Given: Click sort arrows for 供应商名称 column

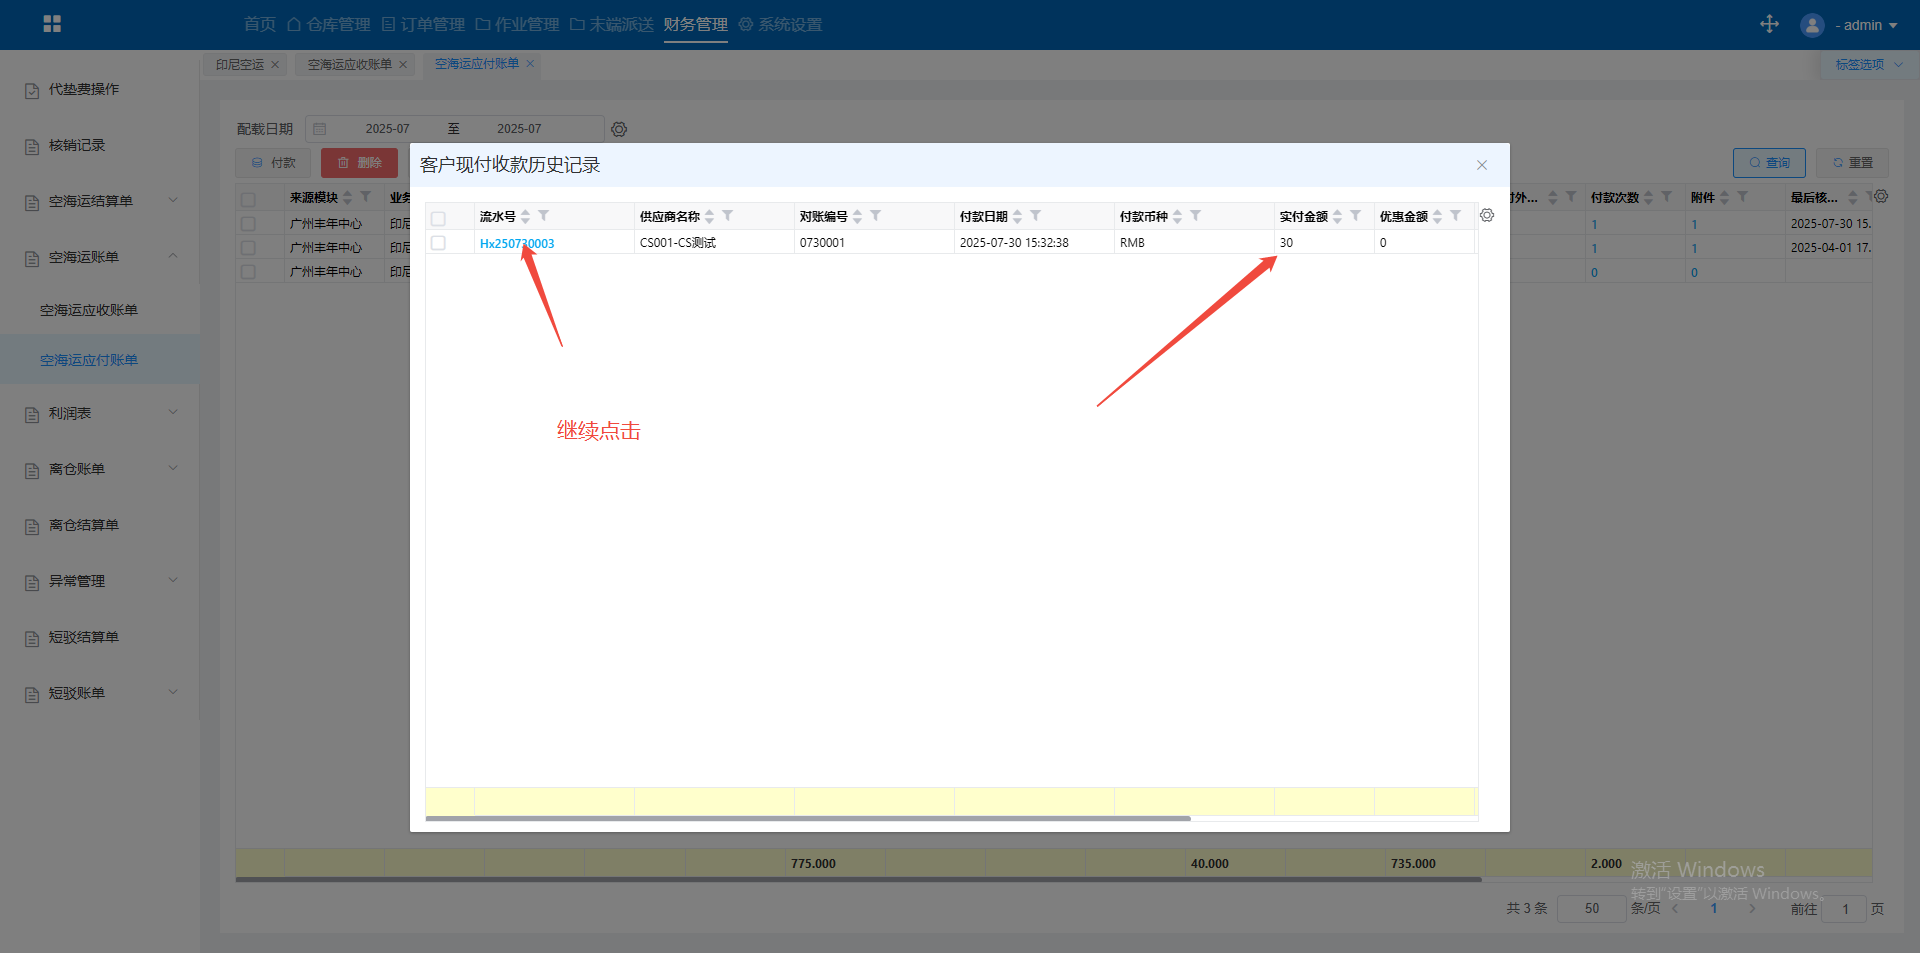Looking at the screenshot, I should click(709, 217).
